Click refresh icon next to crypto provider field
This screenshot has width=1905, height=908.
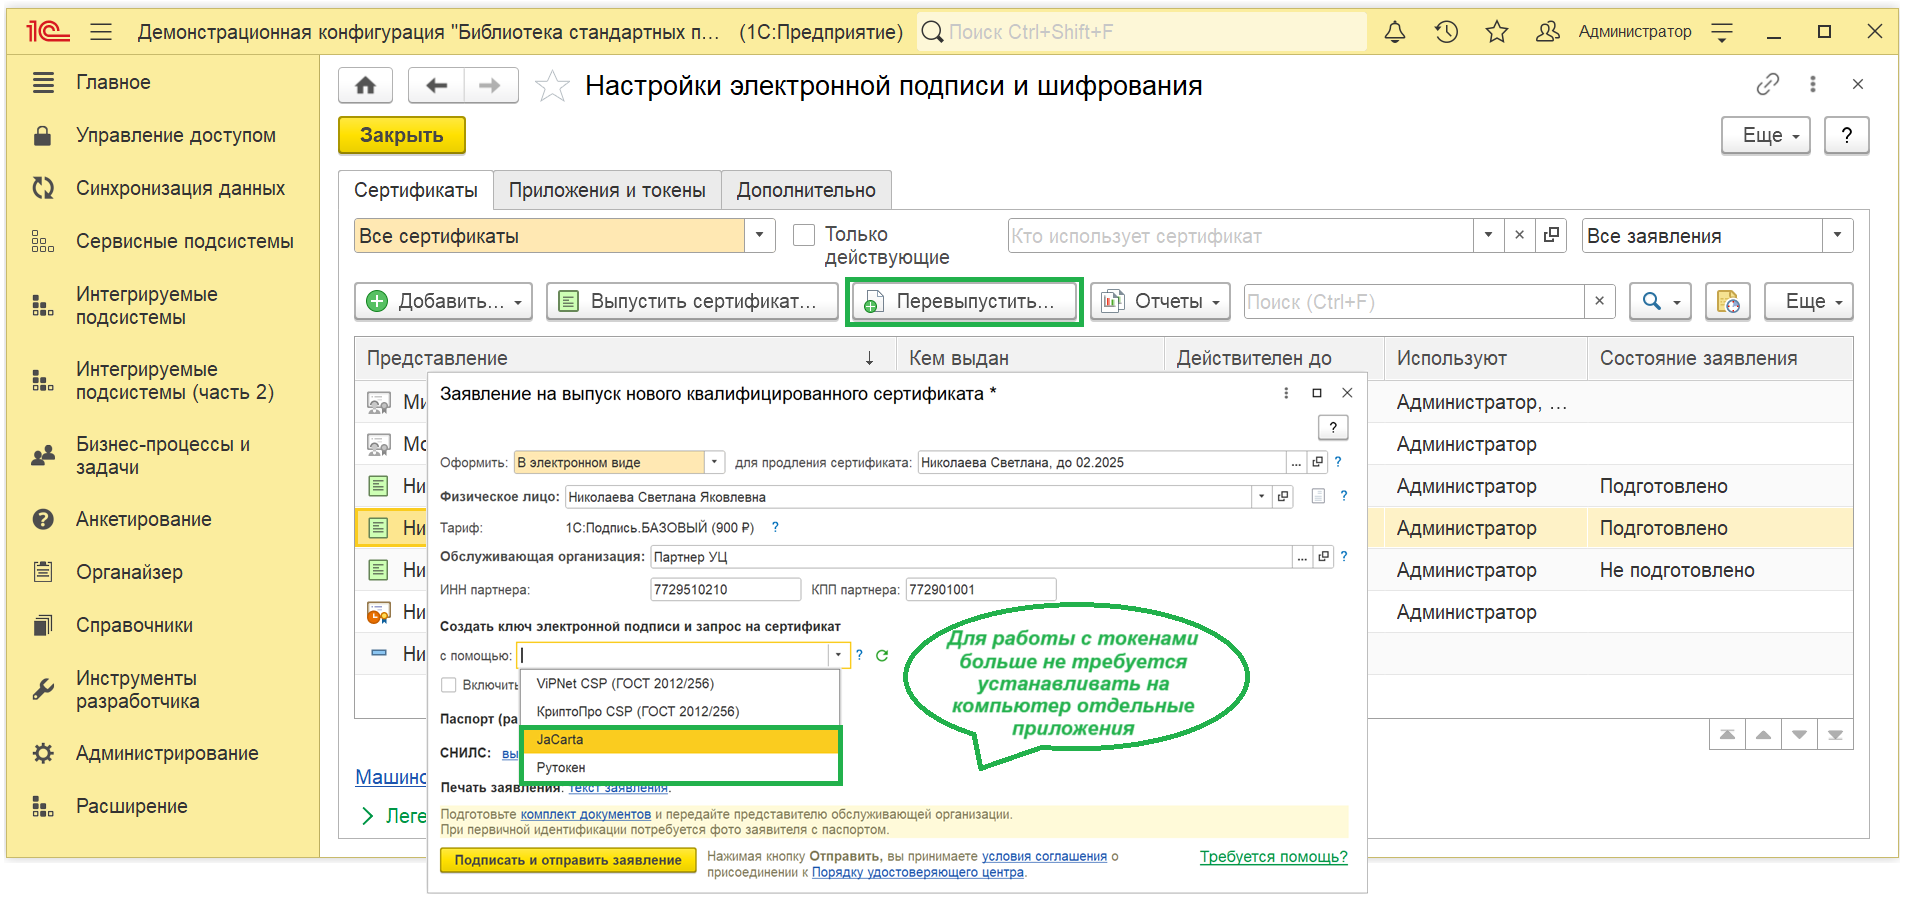[882, 656]
